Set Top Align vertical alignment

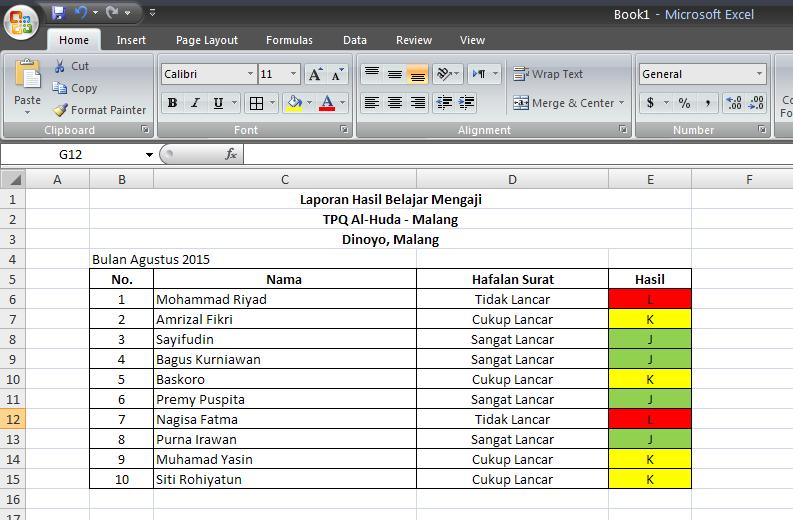(x=372, y=74)
